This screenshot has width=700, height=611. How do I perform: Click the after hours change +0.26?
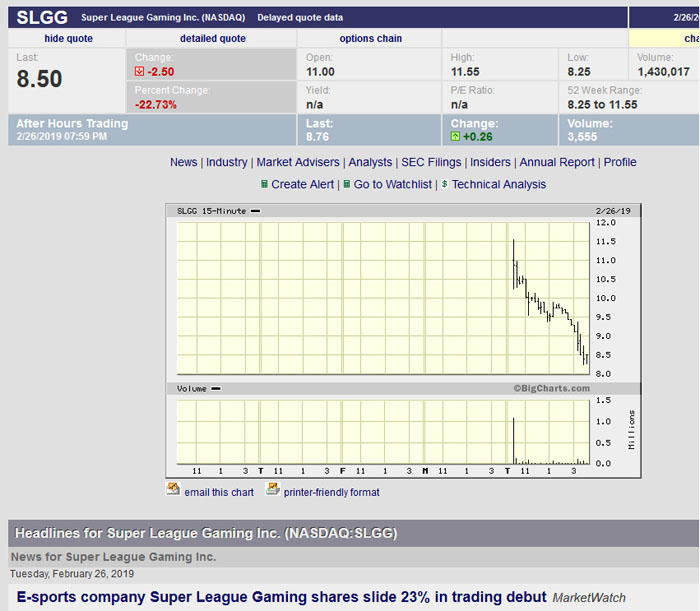pos(478,137)
